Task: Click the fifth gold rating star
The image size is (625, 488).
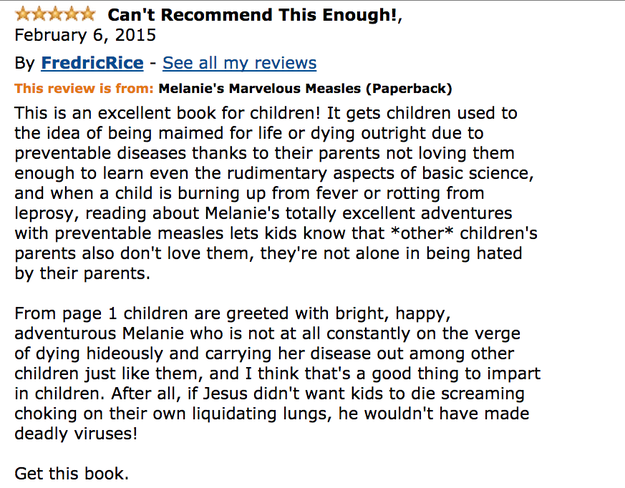Action: click(87, 14)
